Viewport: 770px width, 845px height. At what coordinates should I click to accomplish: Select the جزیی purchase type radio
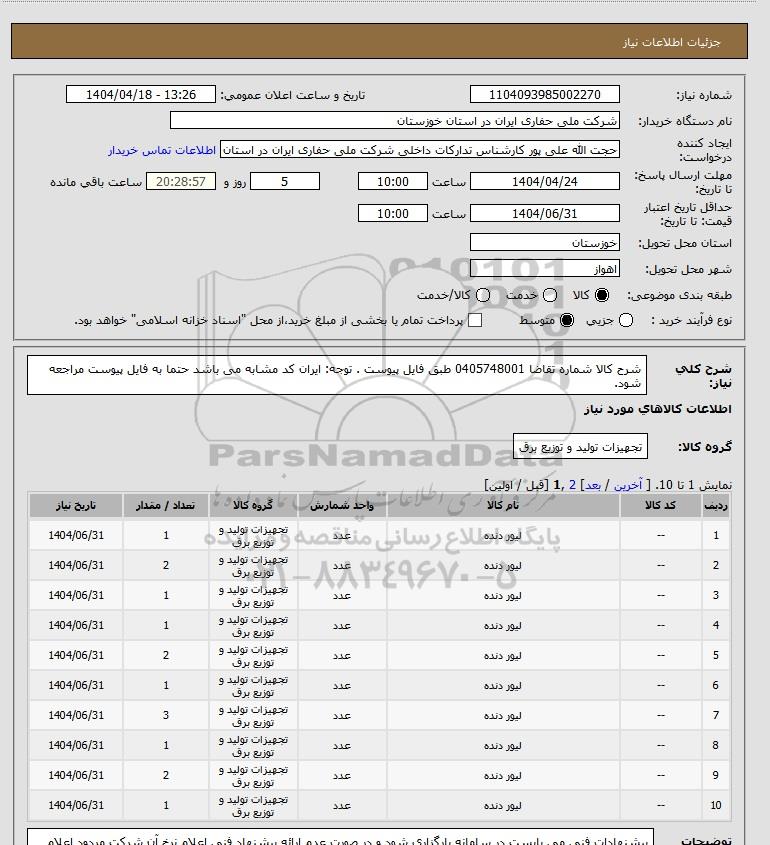[x=626, y=321]
